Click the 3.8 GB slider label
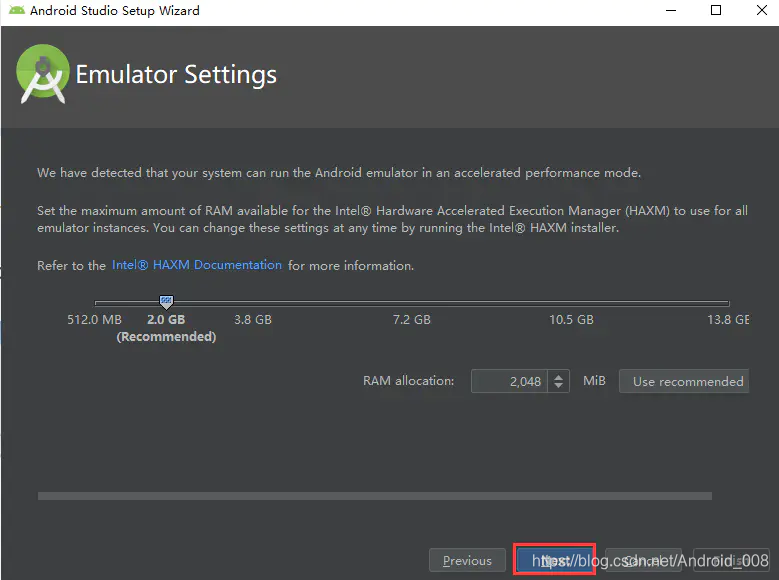Screen dimensions: 779x580 253,320
